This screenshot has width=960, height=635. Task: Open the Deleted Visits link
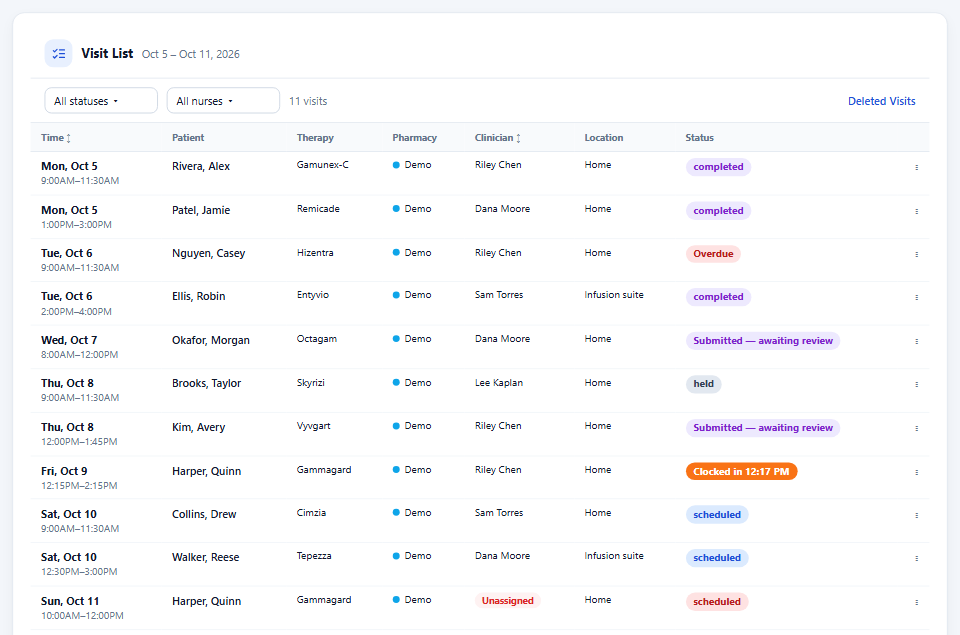point(882,101)
